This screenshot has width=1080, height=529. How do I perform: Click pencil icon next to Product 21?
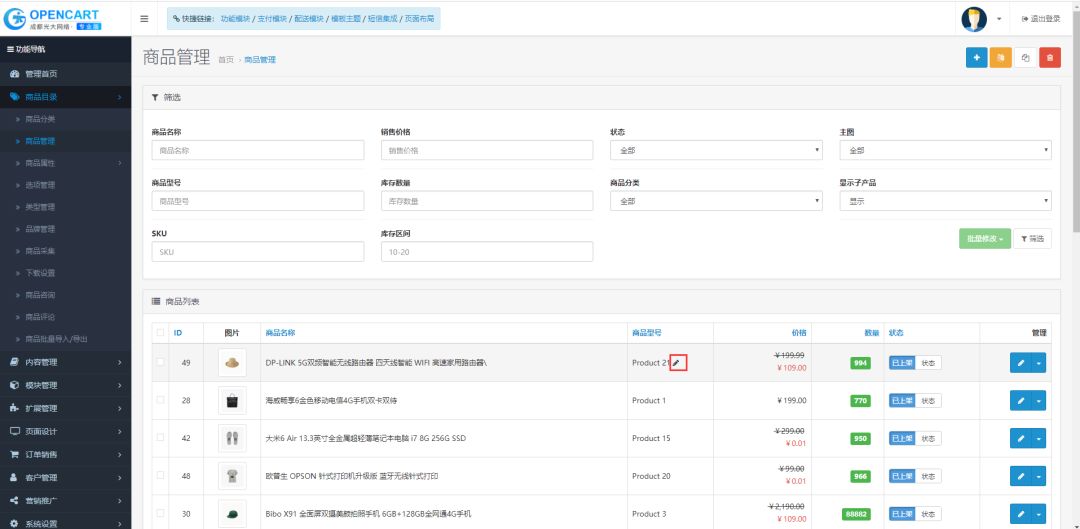click(678, 363)
